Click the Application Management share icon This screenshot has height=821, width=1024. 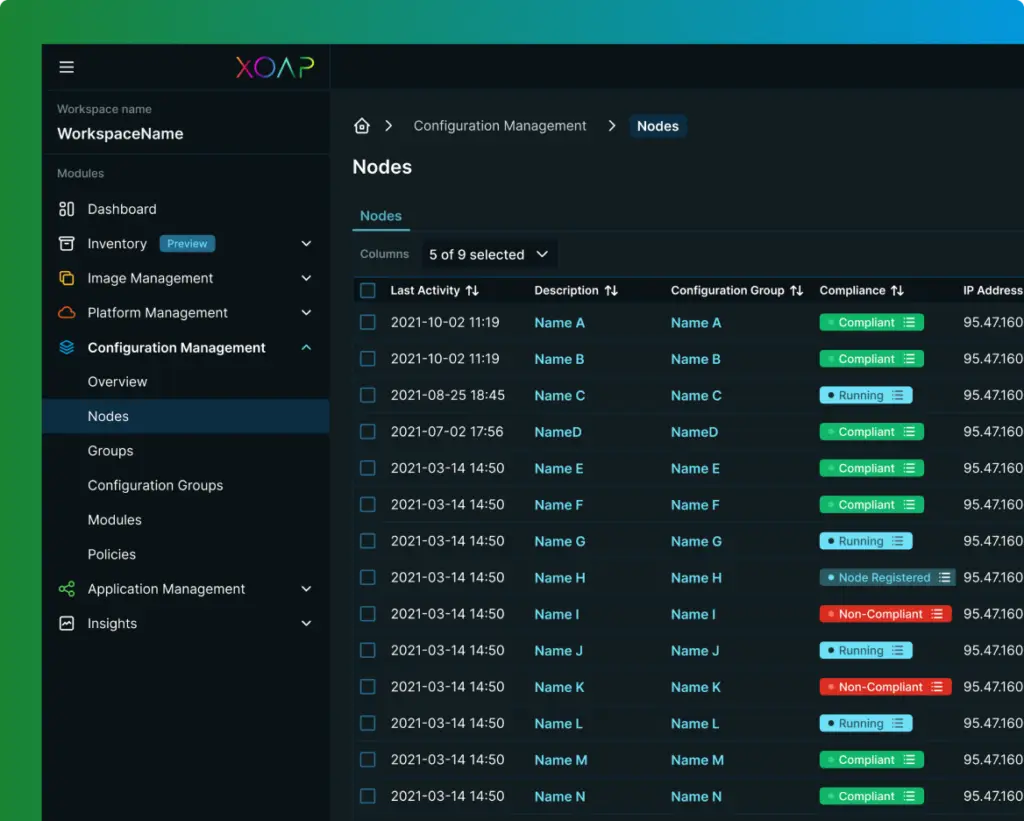point(66,589)
